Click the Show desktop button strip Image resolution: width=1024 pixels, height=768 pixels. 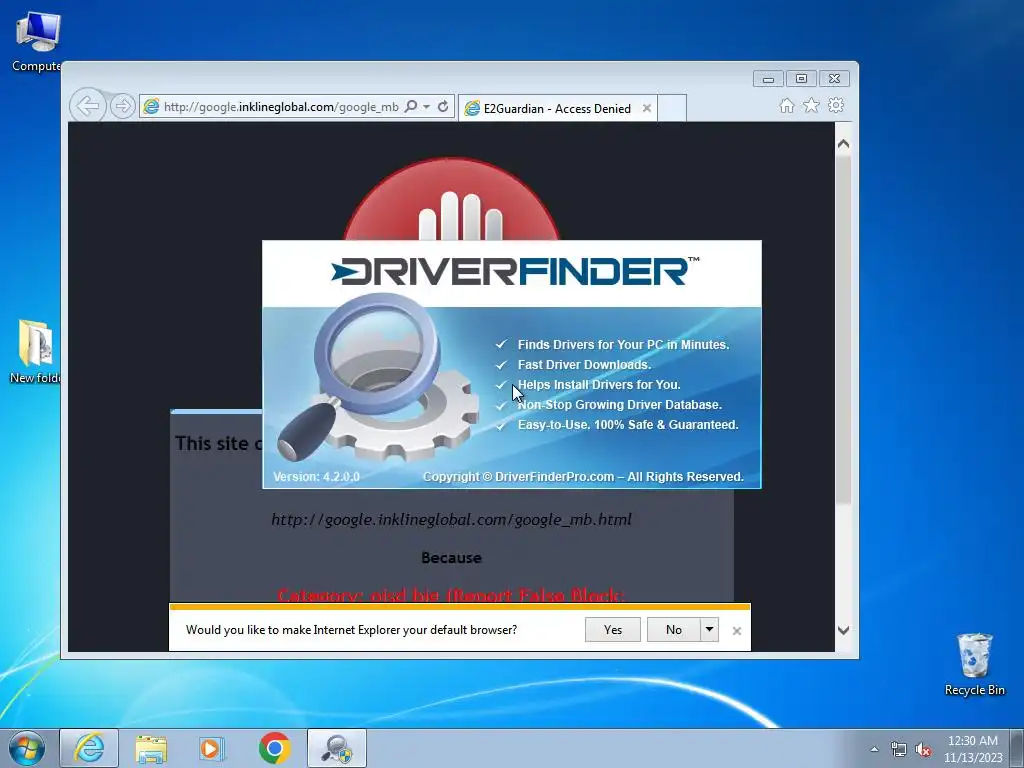click(x=1018, y=748)
